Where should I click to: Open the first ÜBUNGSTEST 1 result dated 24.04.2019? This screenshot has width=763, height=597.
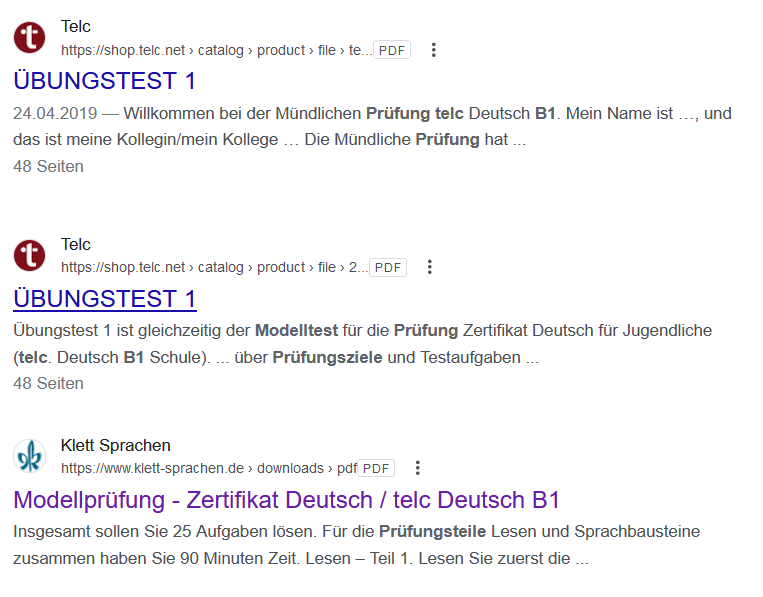click(x=104, y=81)
